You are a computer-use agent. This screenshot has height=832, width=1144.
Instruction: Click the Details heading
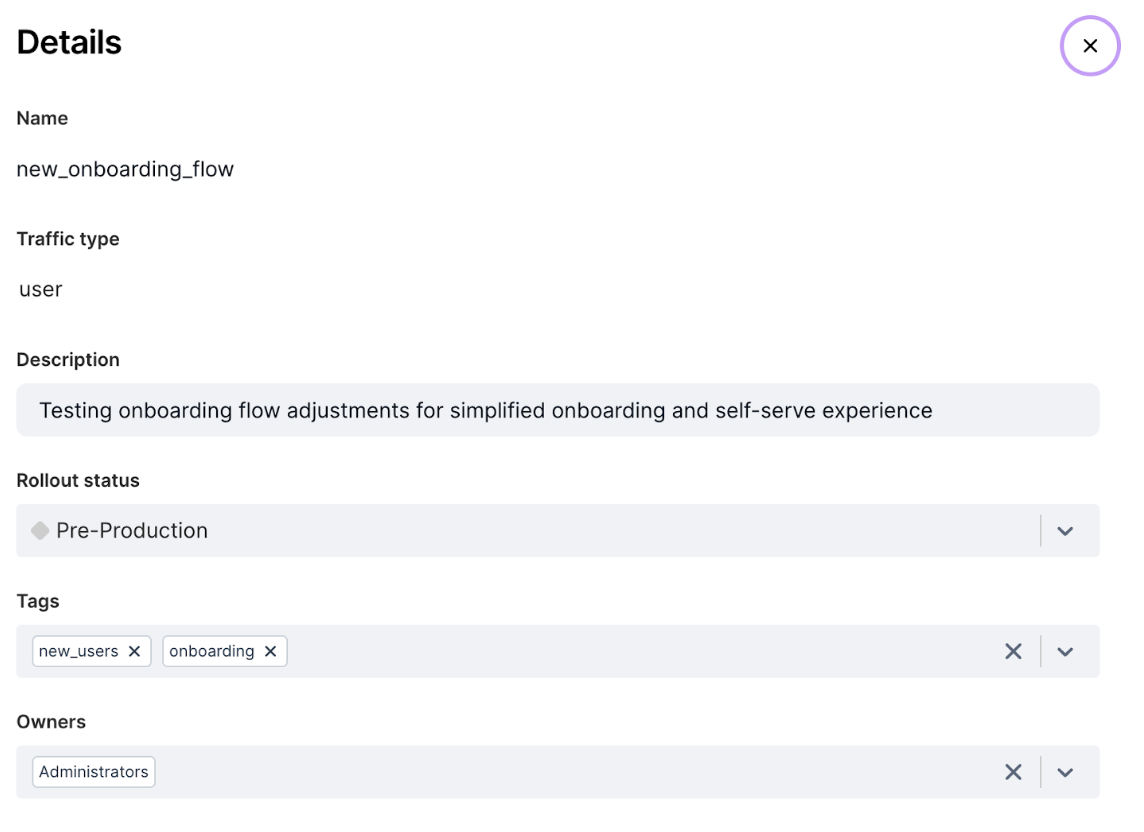tap(69, 42)
